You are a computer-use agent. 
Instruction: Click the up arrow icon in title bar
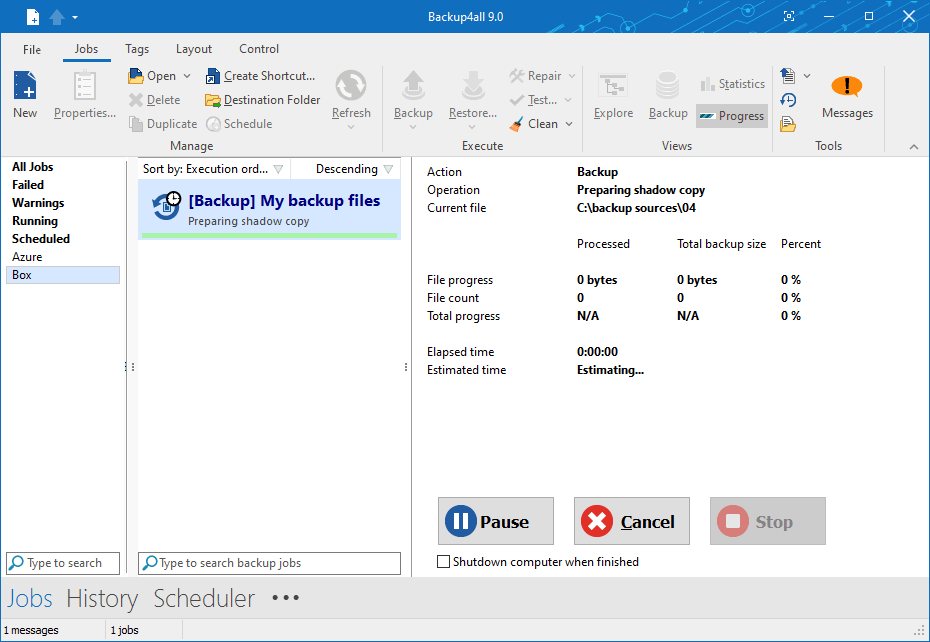pyautogui.click(x=57, y=17)
